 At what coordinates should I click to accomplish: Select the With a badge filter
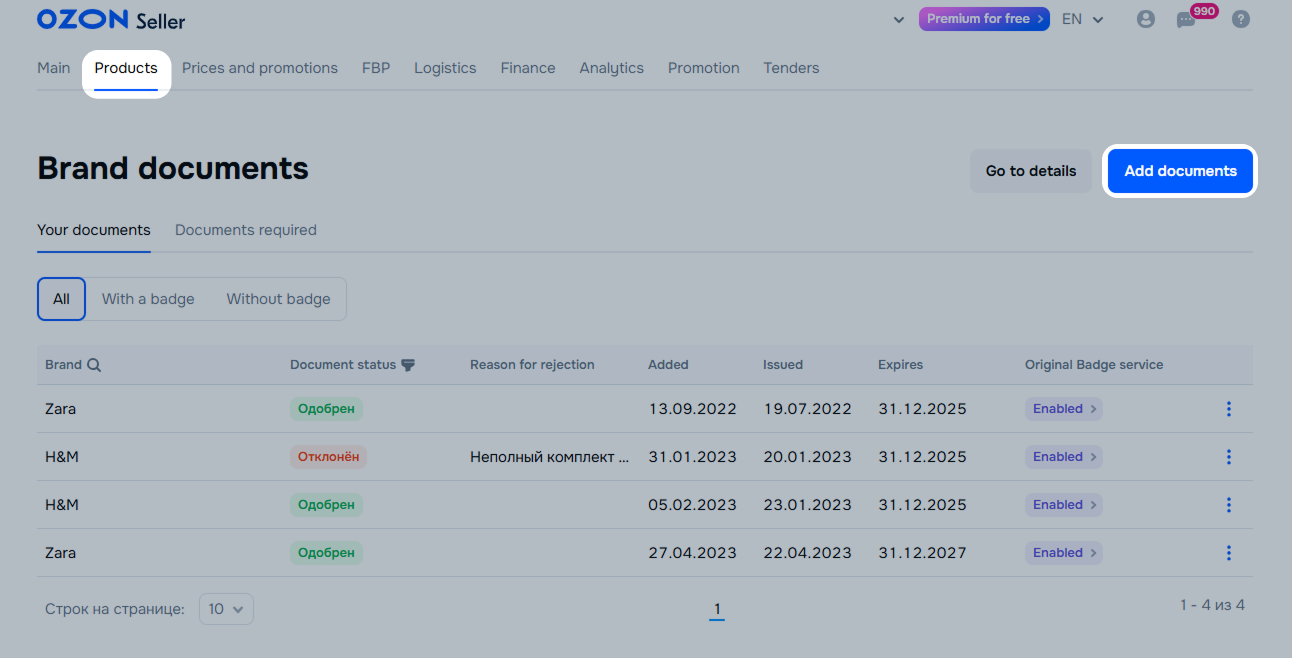[148, 299]
